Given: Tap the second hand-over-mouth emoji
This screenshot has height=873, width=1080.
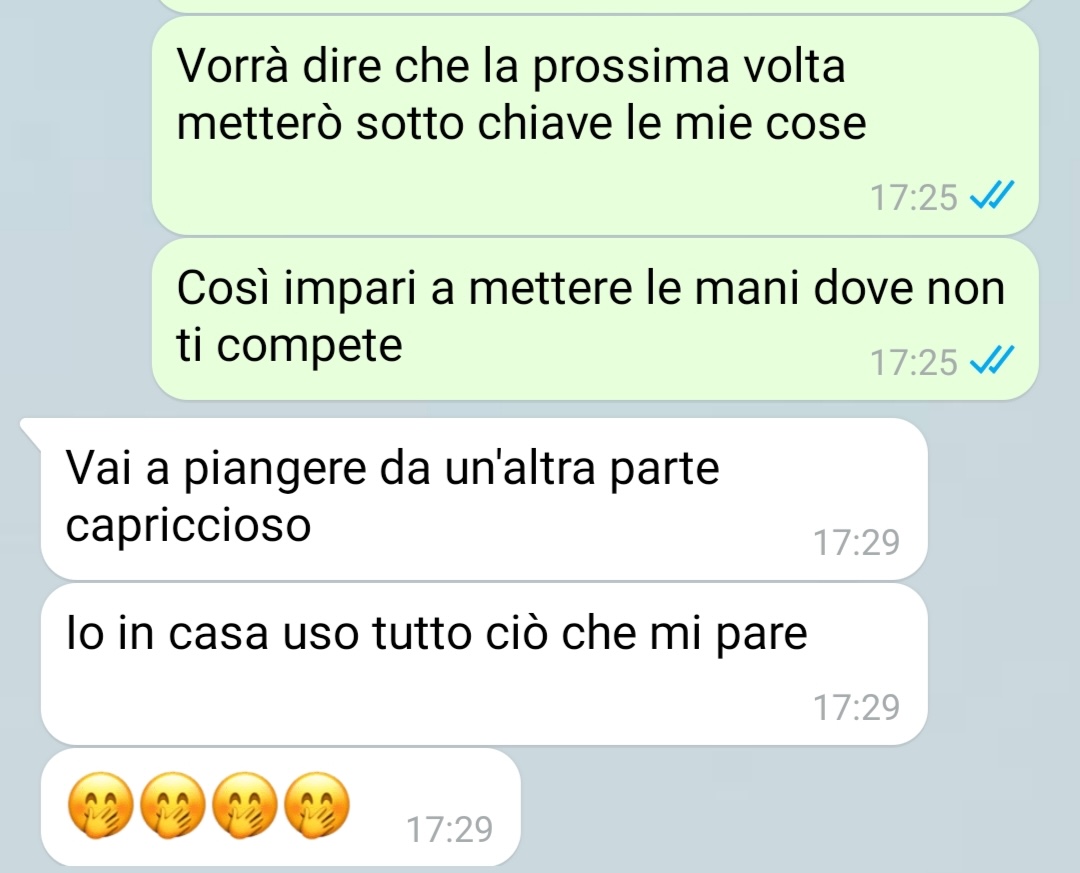Looking at the screenshot, I should [173, 804].
